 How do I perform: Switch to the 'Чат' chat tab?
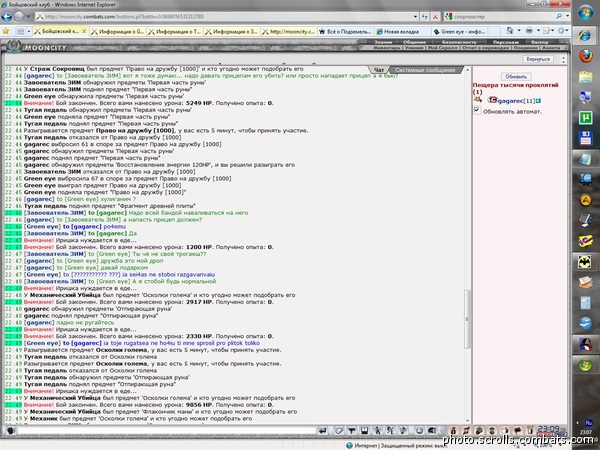tap(378, 70)
